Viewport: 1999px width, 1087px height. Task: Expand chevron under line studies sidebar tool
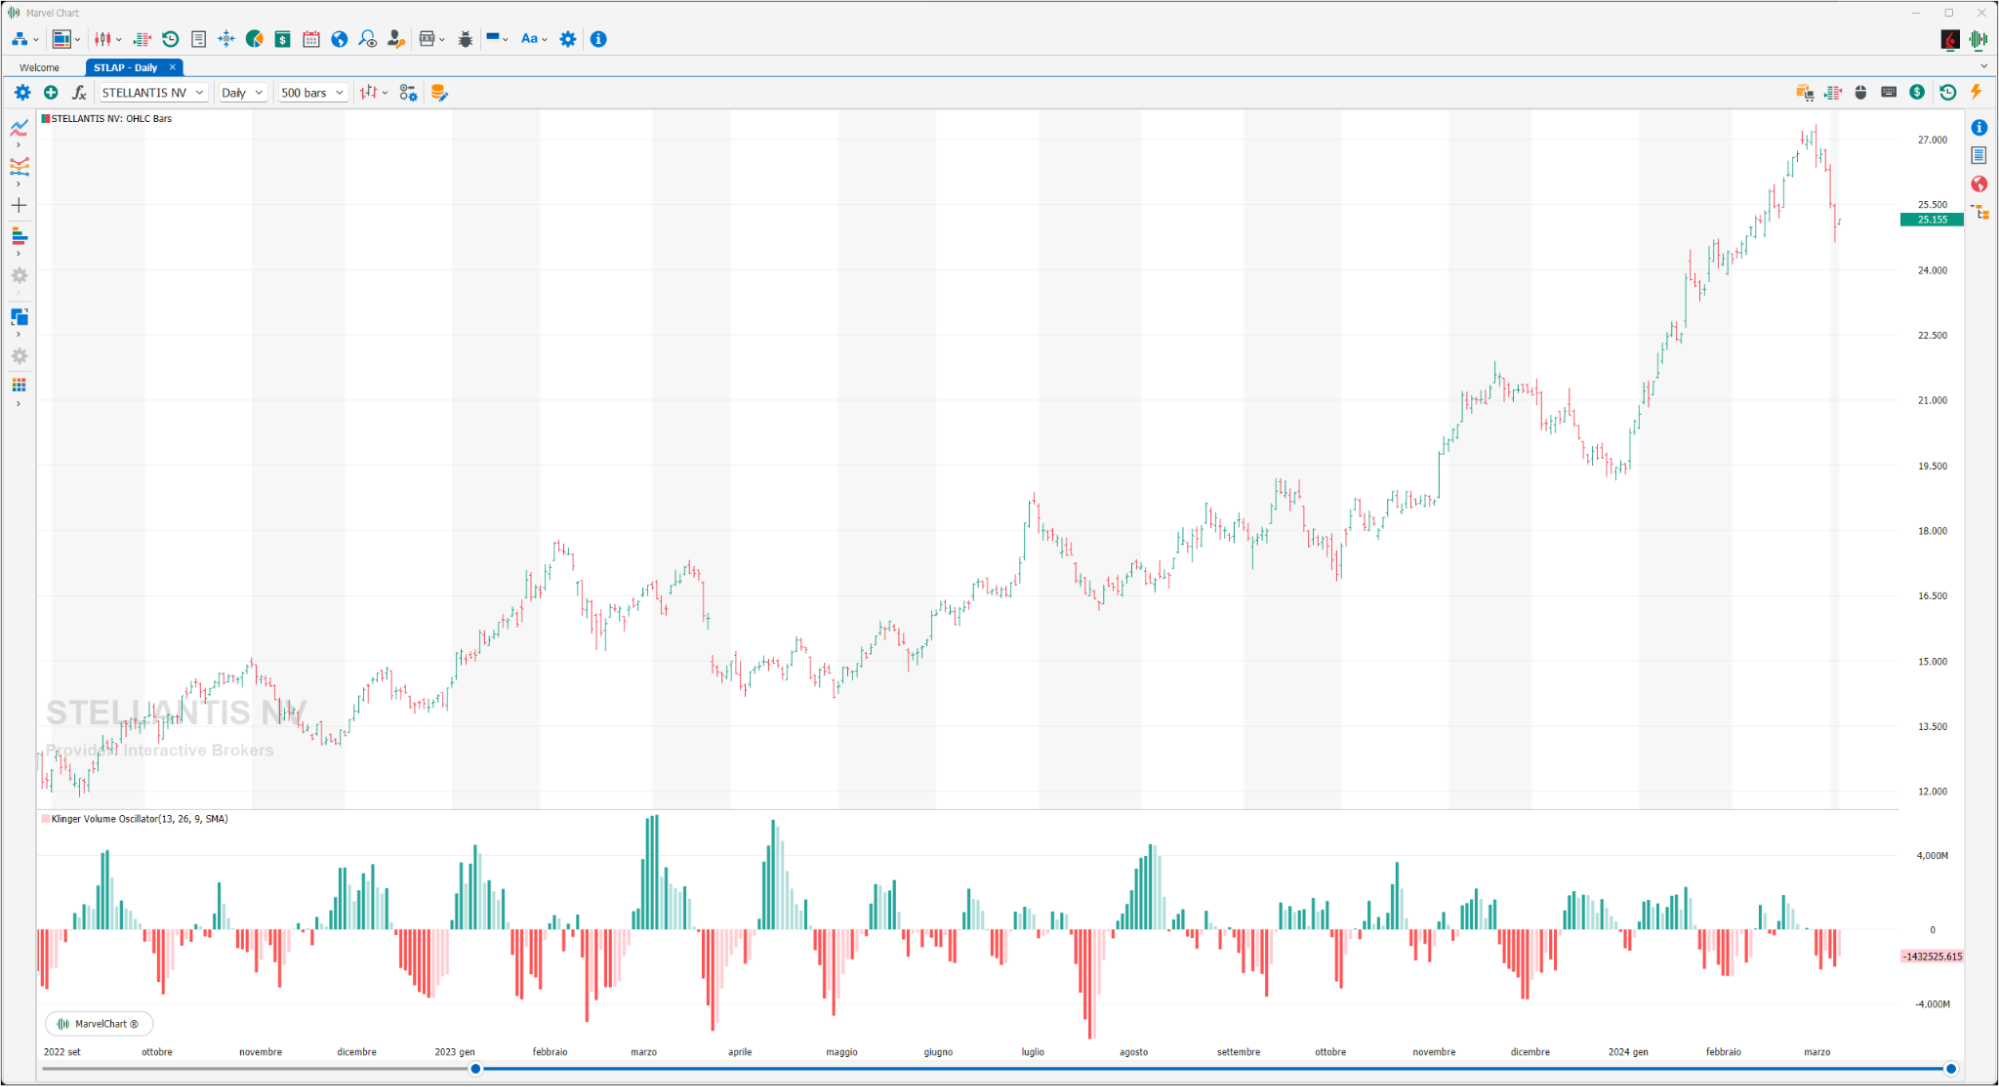point(18,145)
